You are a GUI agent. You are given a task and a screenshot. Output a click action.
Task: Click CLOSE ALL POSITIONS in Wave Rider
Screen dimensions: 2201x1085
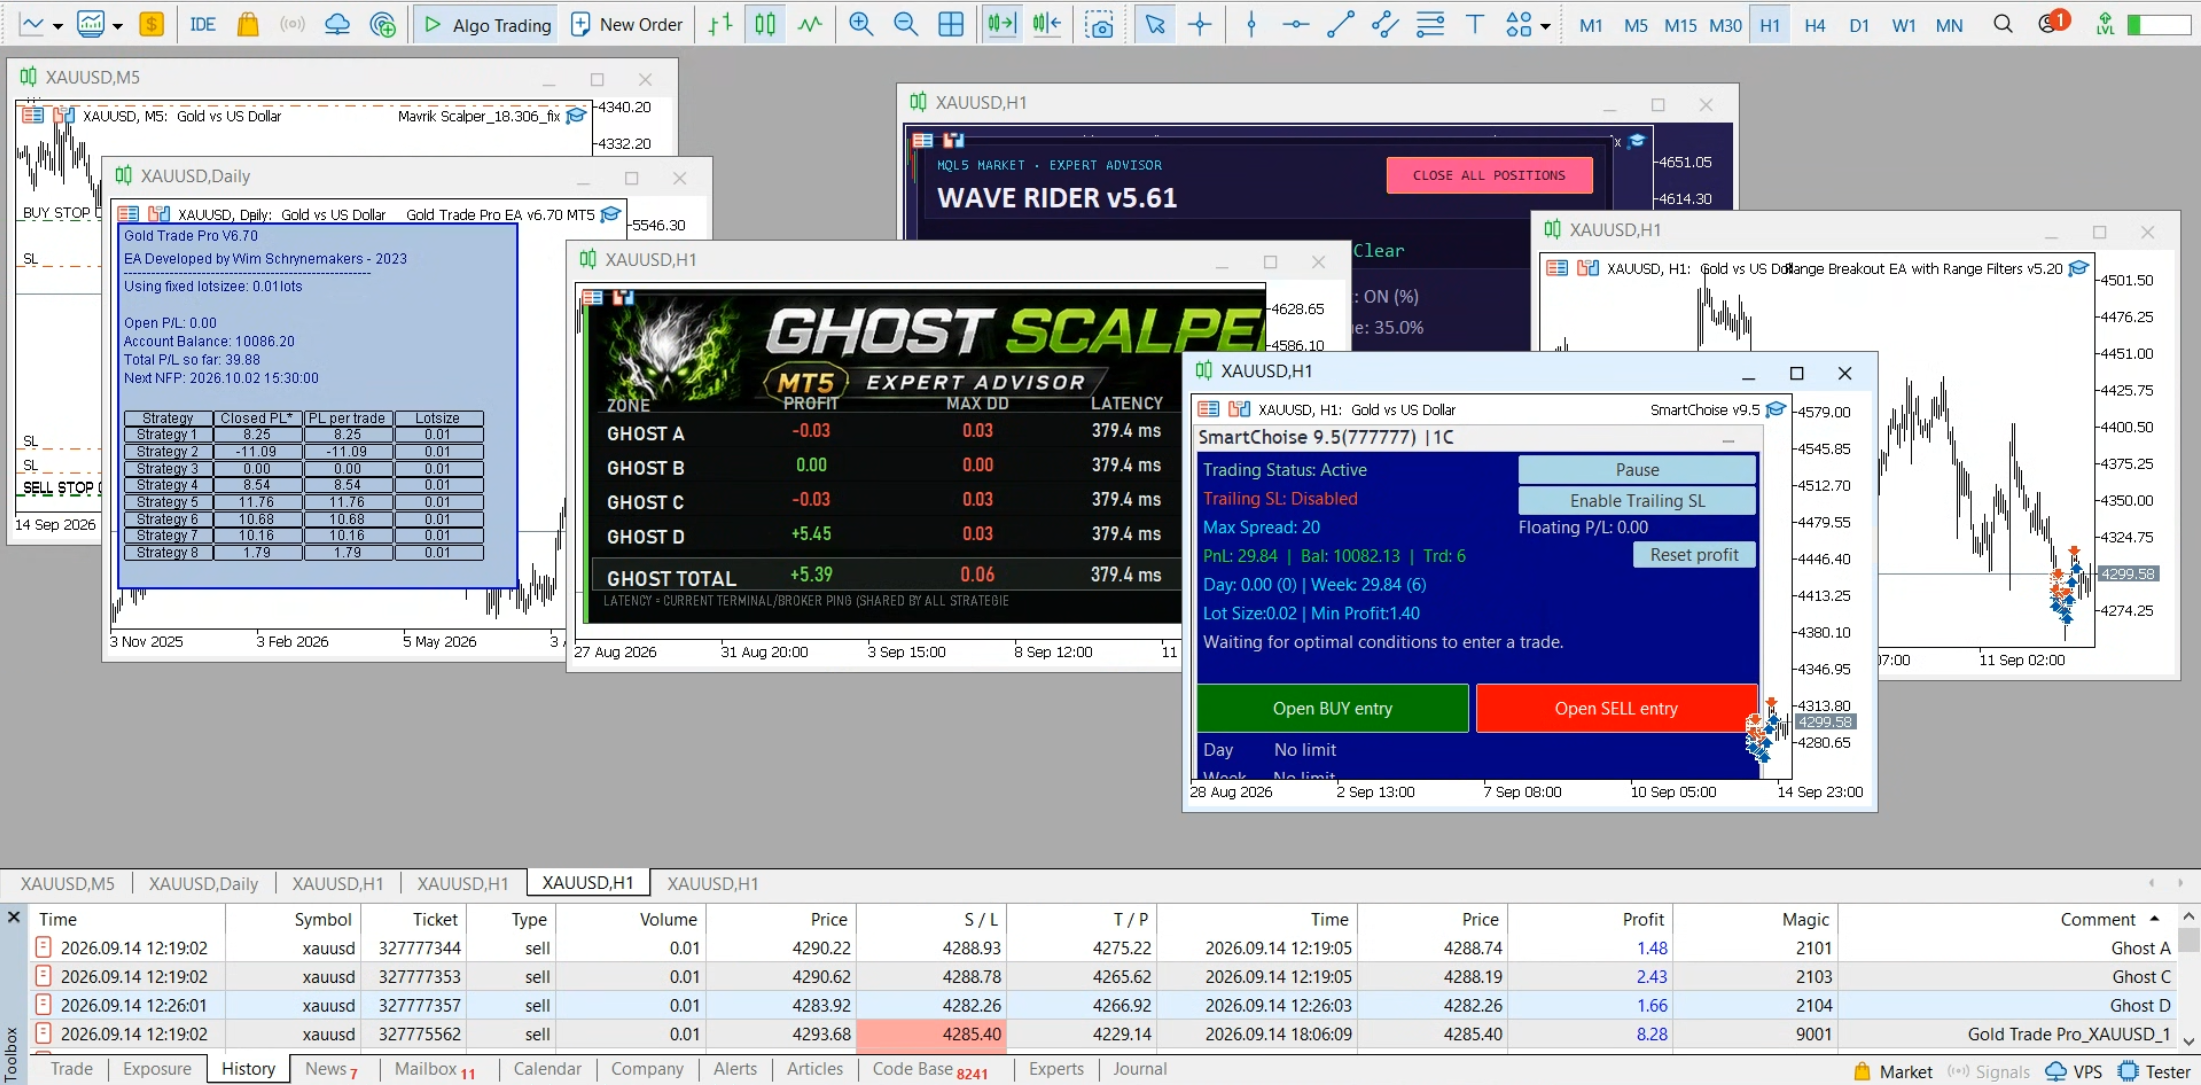(1488, 175)
